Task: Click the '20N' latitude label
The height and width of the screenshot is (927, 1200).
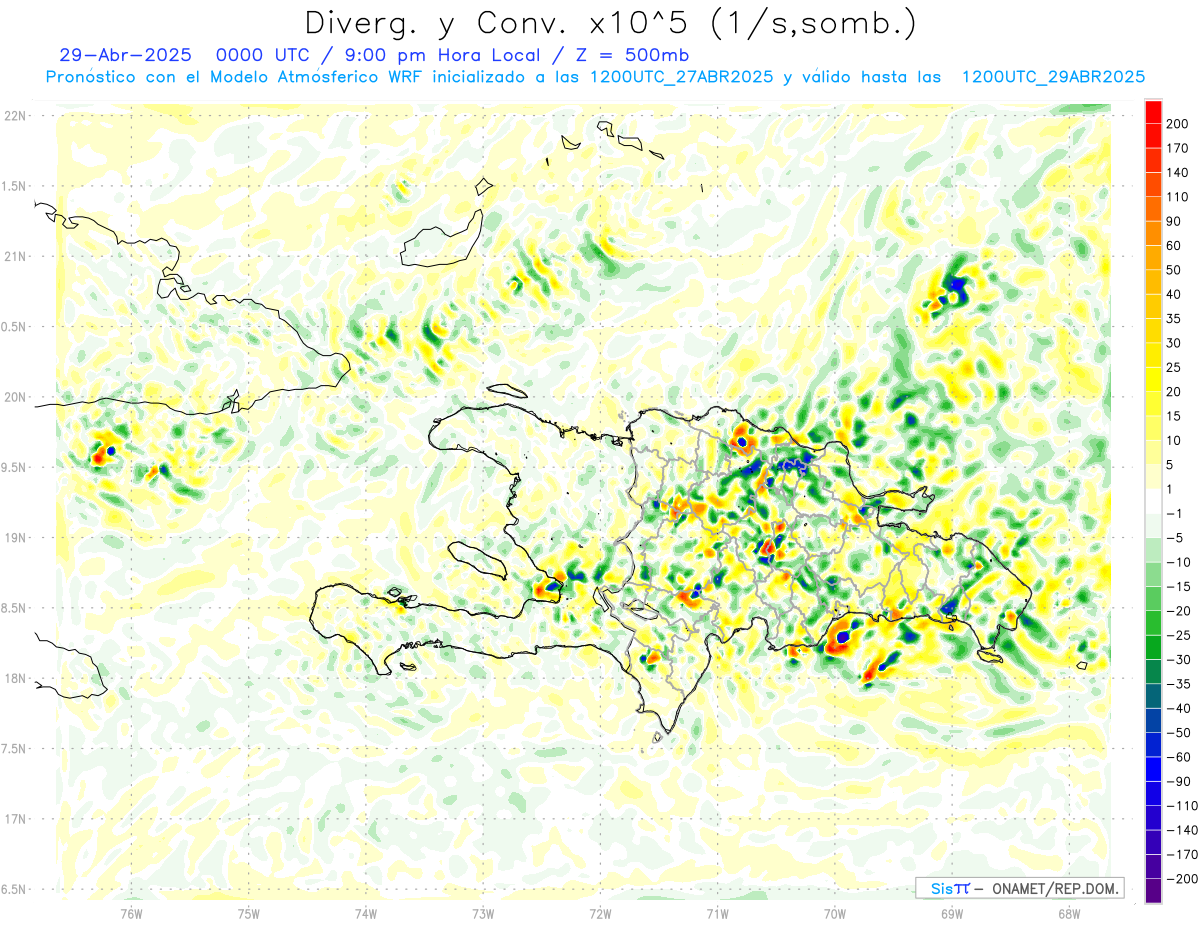Action: pyautogui.click(x=14, y=397)
